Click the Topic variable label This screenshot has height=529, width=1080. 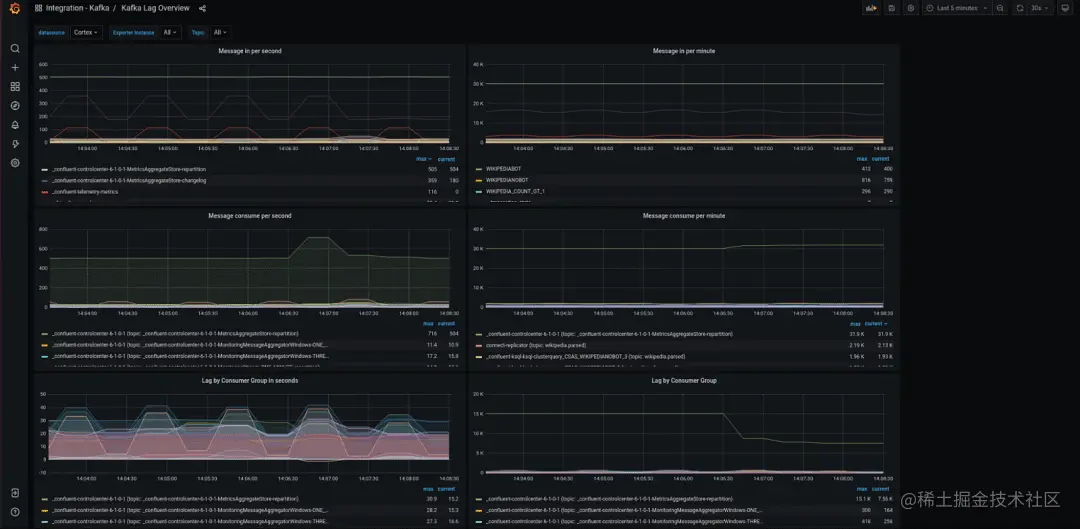point(198,32)
